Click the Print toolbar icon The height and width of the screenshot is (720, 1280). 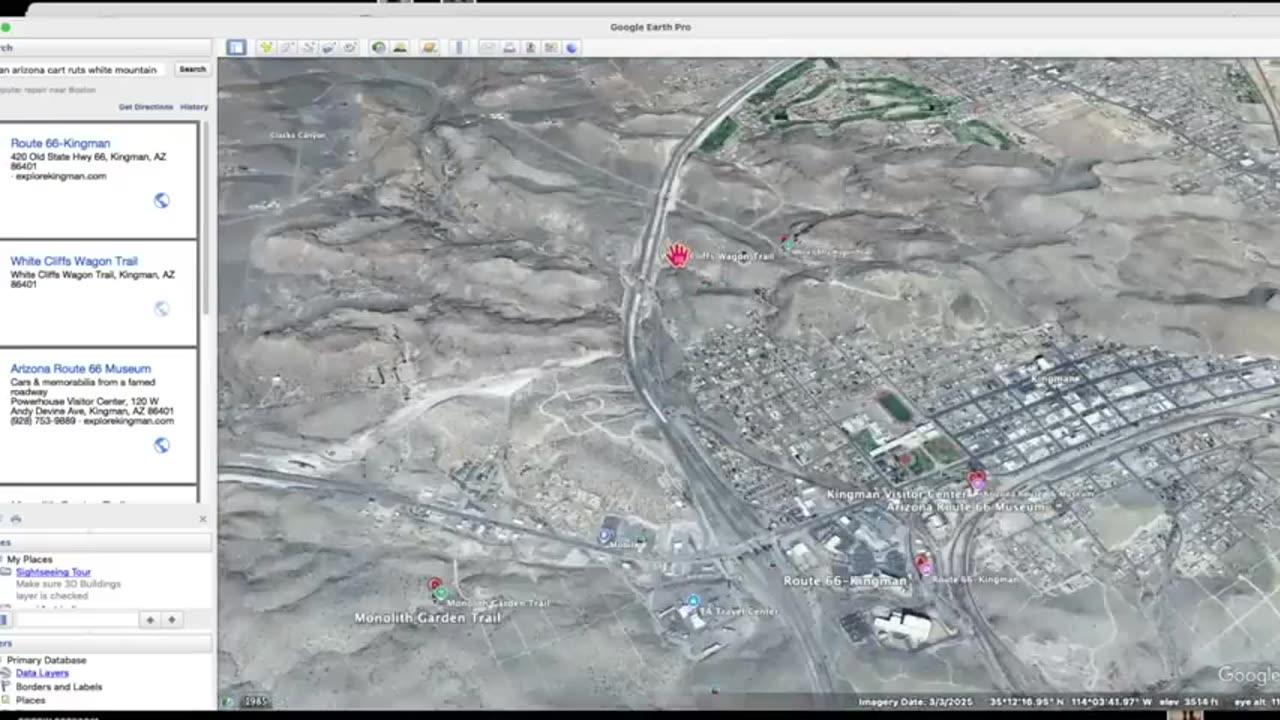tap(509, 47)
